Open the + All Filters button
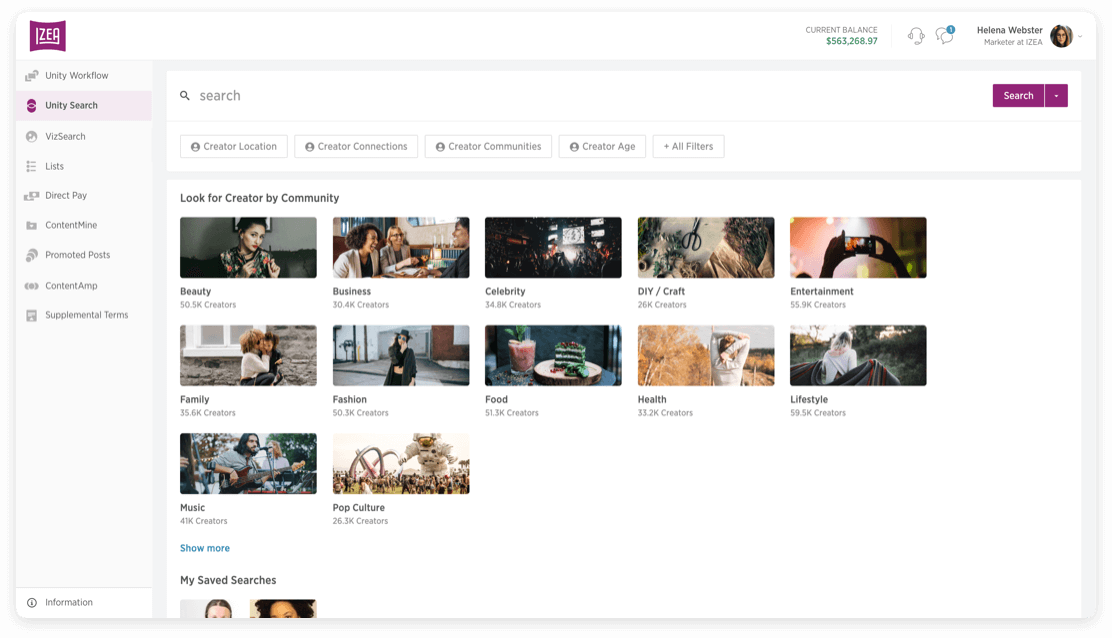 [688, 147]
